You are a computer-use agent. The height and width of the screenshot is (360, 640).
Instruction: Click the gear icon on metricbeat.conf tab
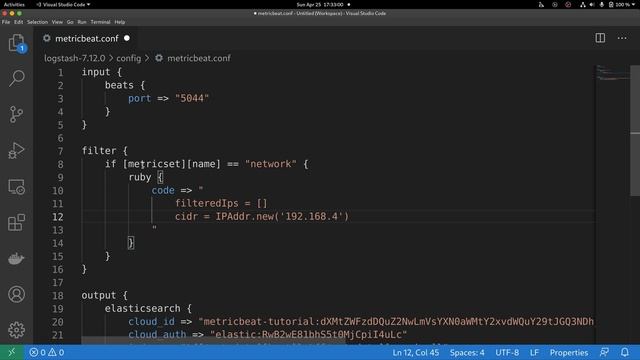click(x=47, y=38)
